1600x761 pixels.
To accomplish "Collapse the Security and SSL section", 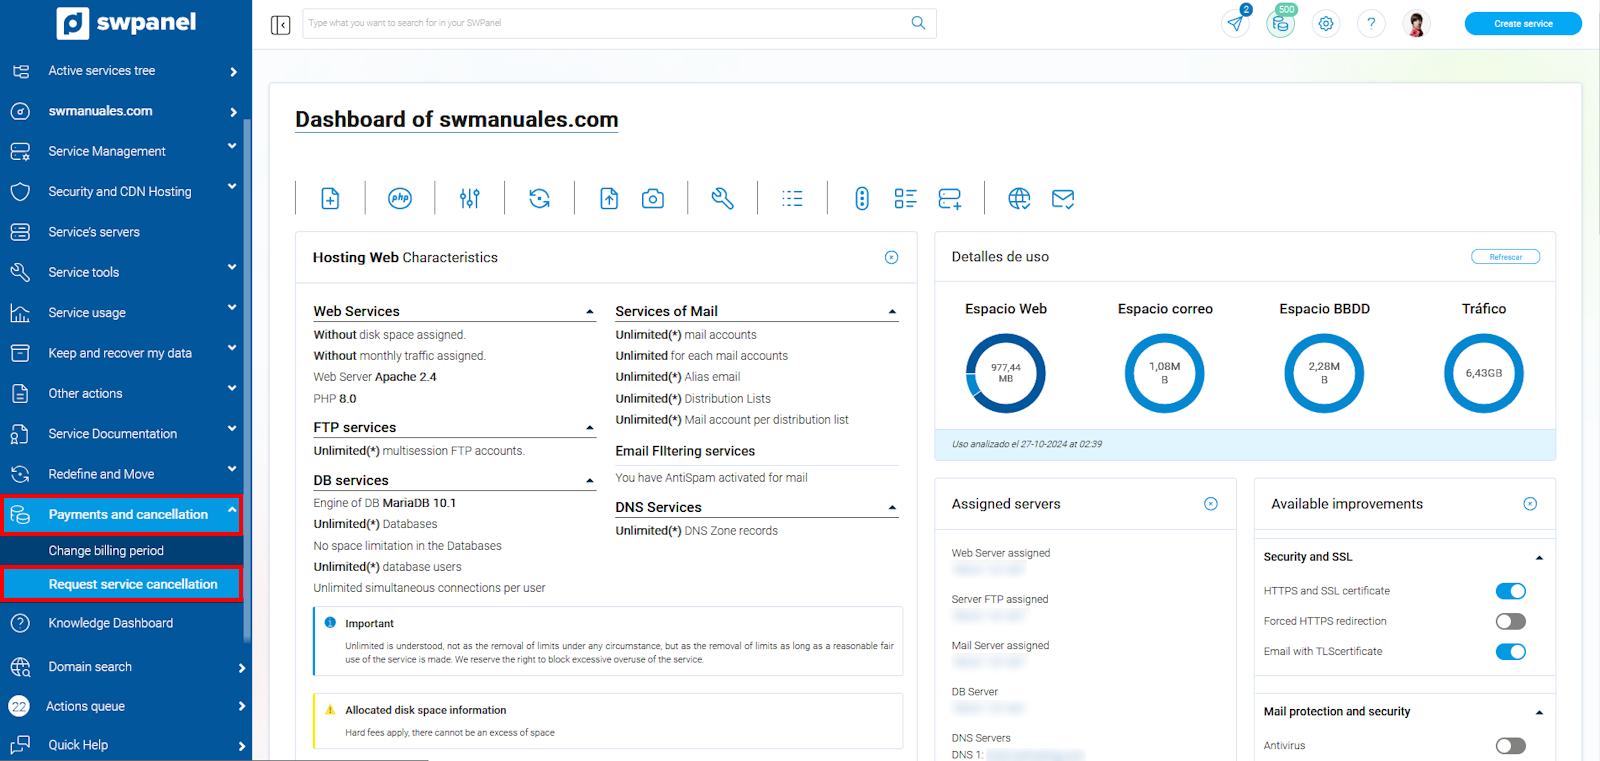I will pyautogui.click(x=1539, y=557).
